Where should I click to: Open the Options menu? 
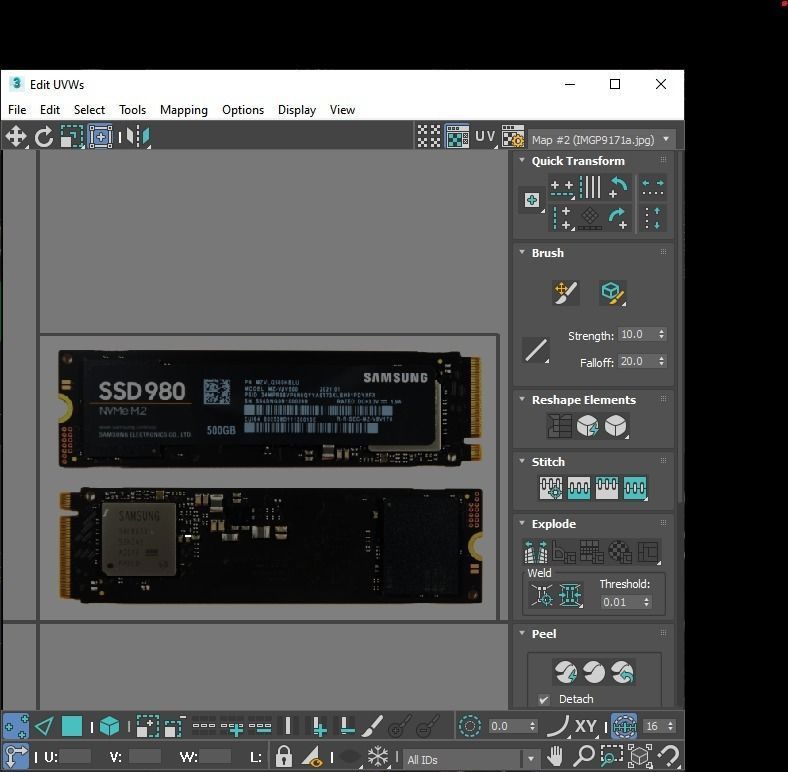pos(243,110)
